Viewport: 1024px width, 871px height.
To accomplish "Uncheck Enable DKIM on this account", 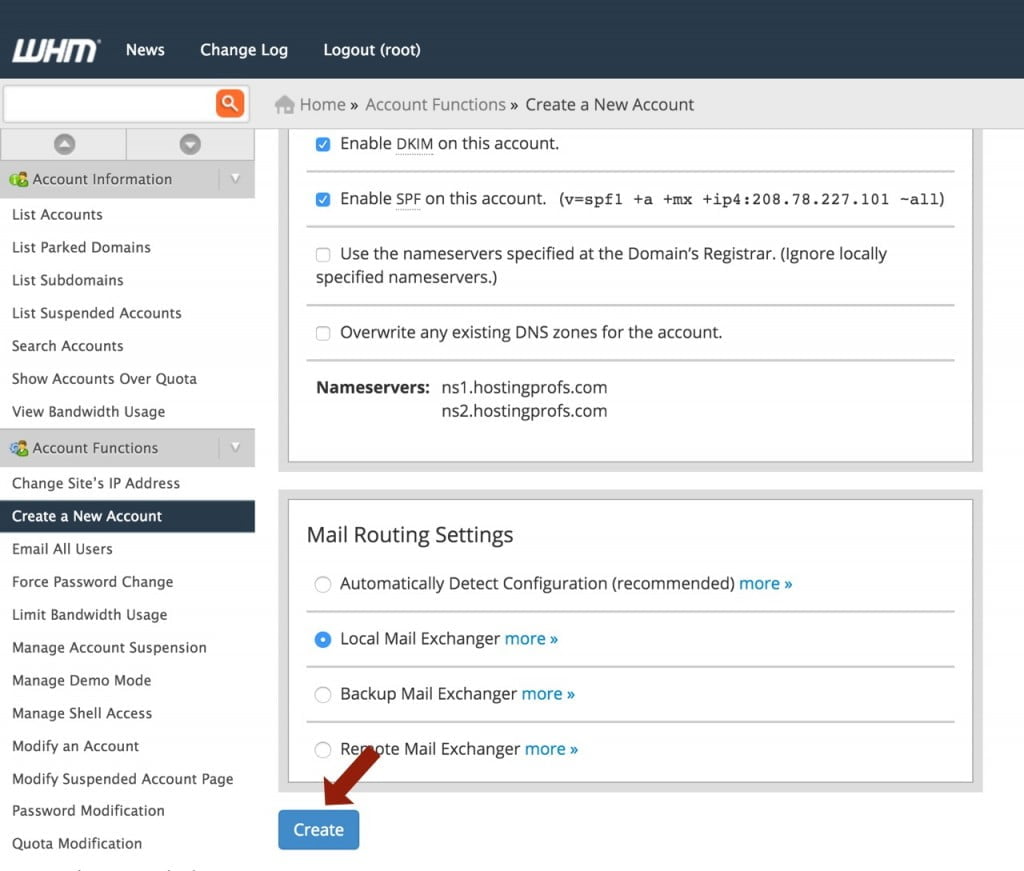I will point(323,144).
